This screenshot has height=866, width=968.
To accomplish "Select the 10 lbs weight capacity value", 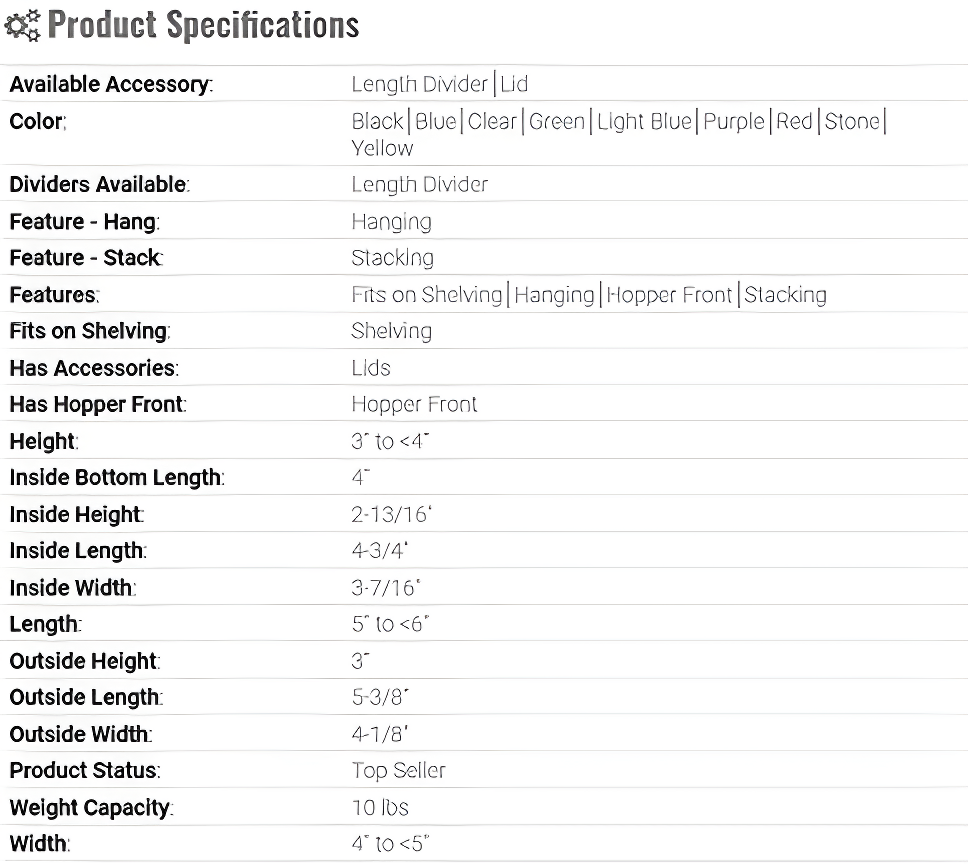I will tap(380, 807).
